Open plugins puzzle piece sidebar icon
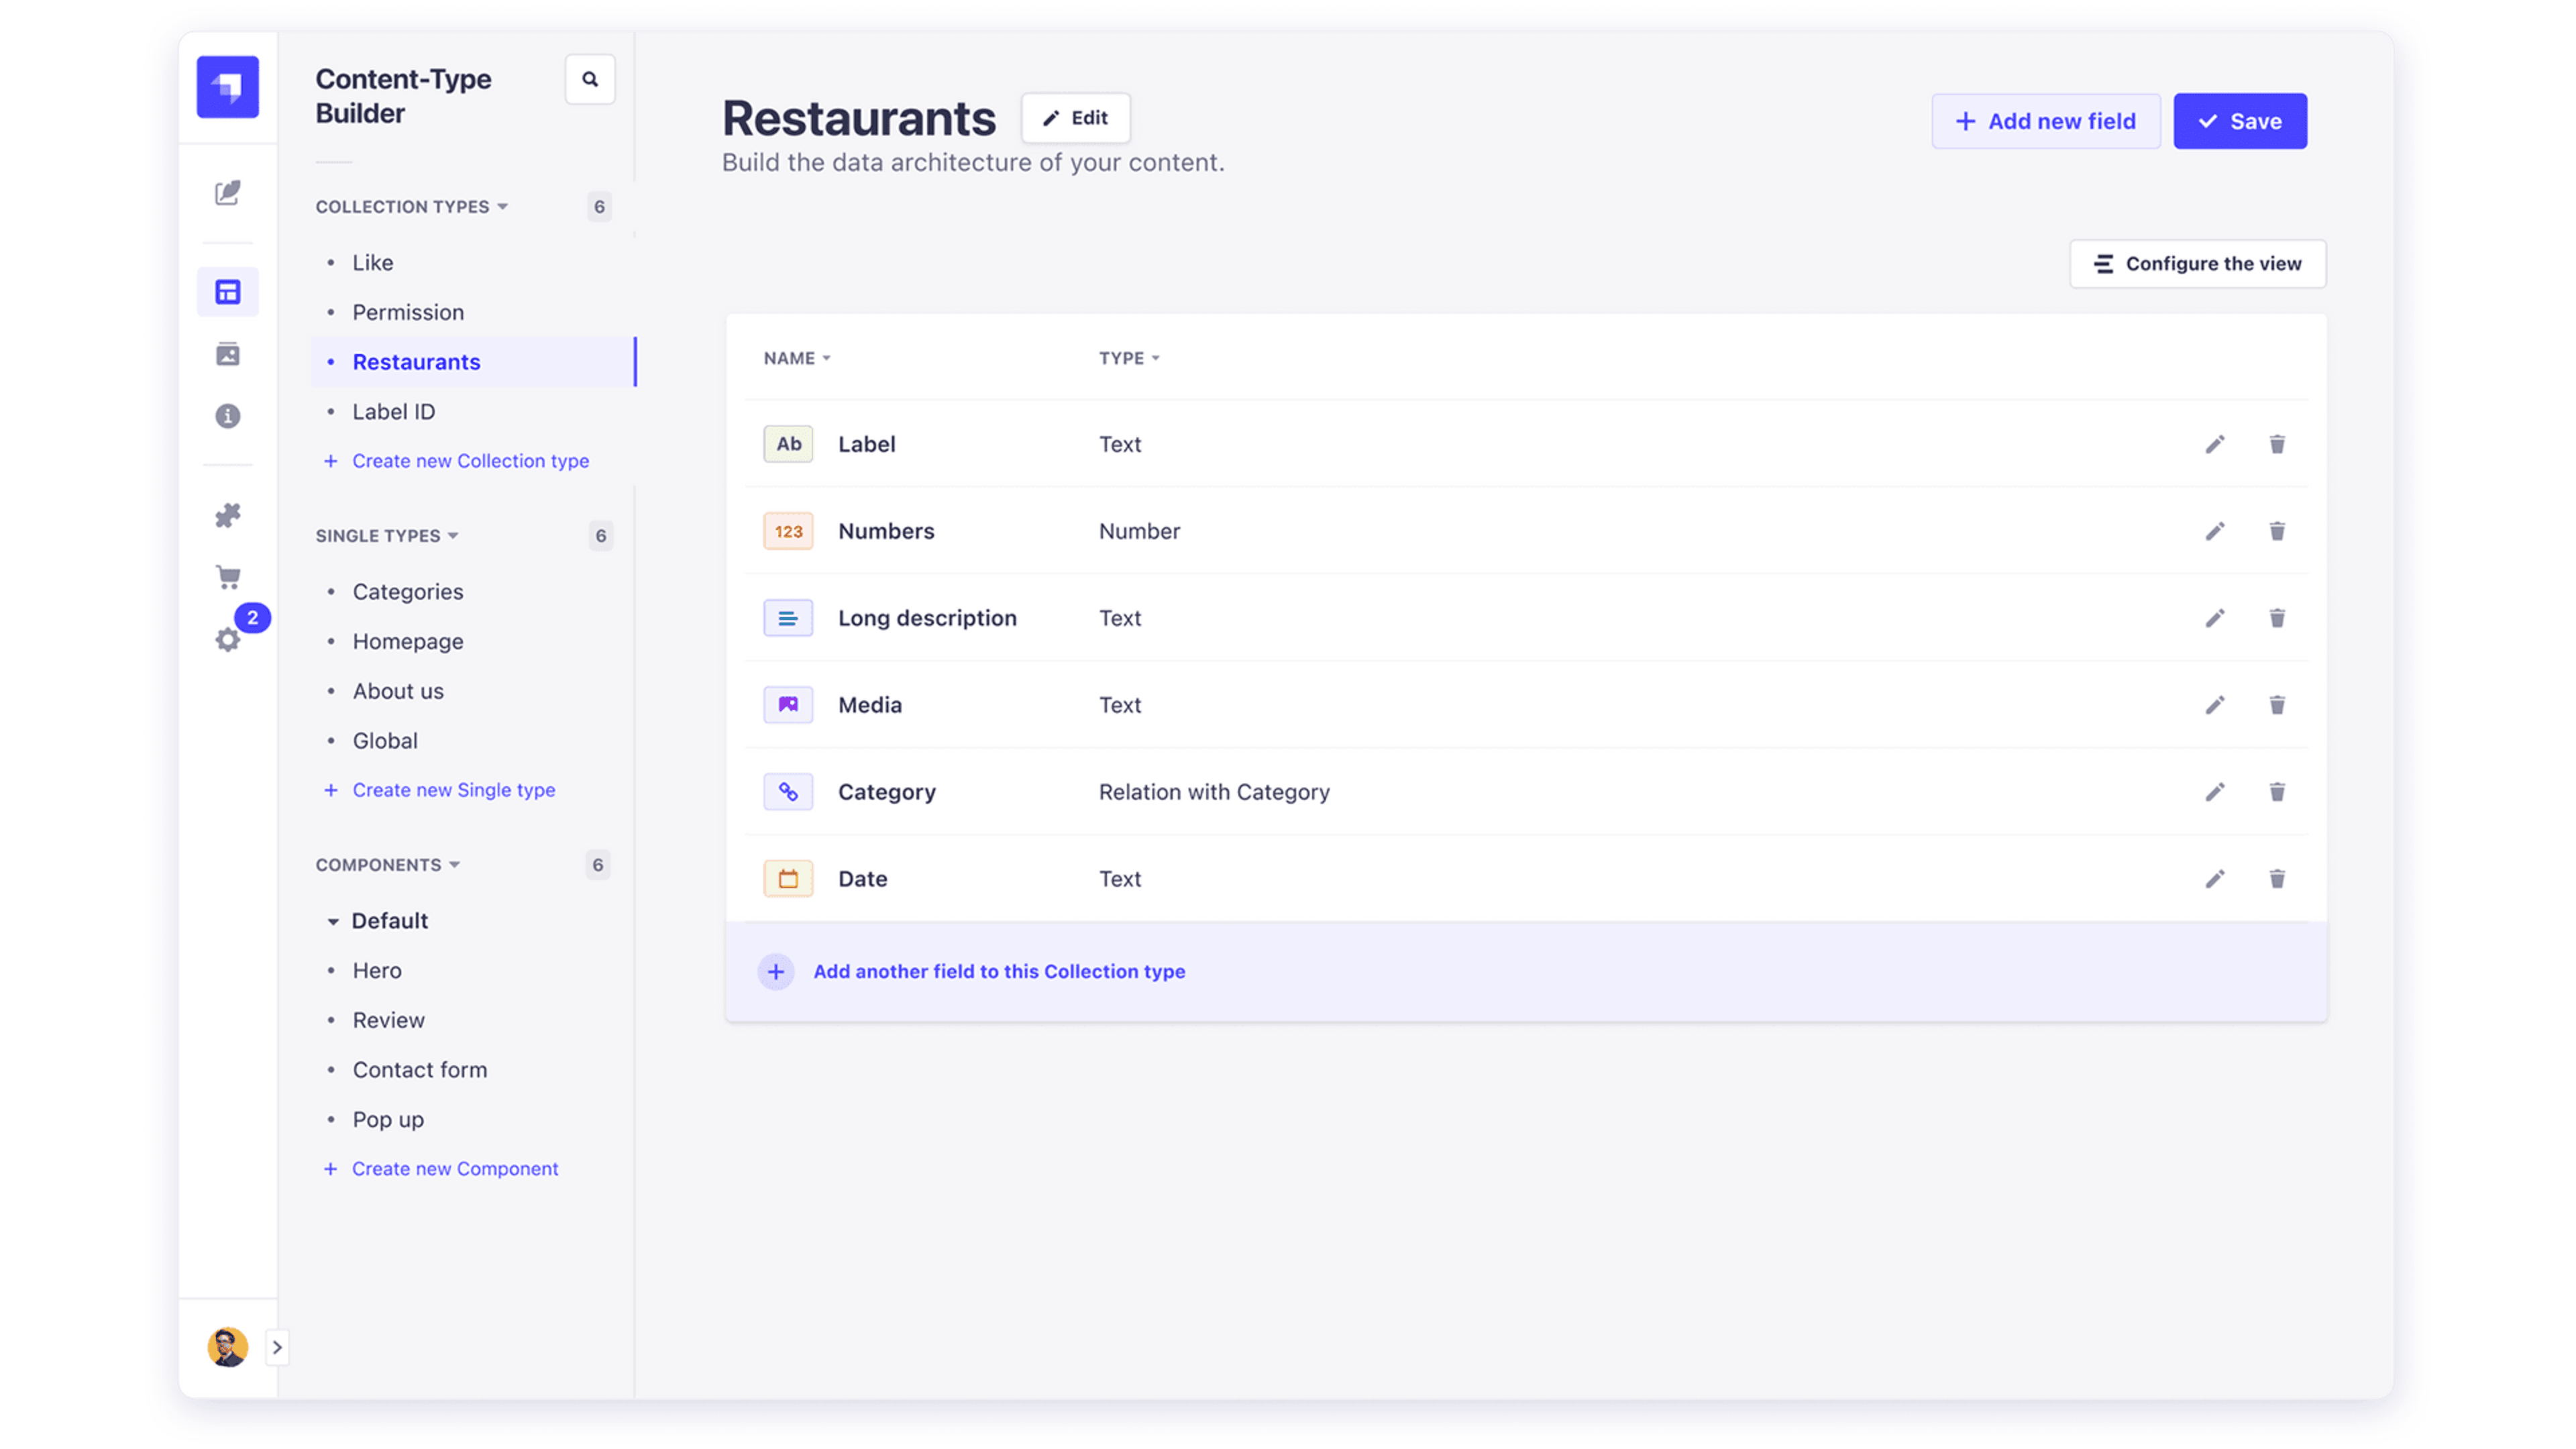The width and height of the screenshot is (2576, 1449). click(228, 515)
